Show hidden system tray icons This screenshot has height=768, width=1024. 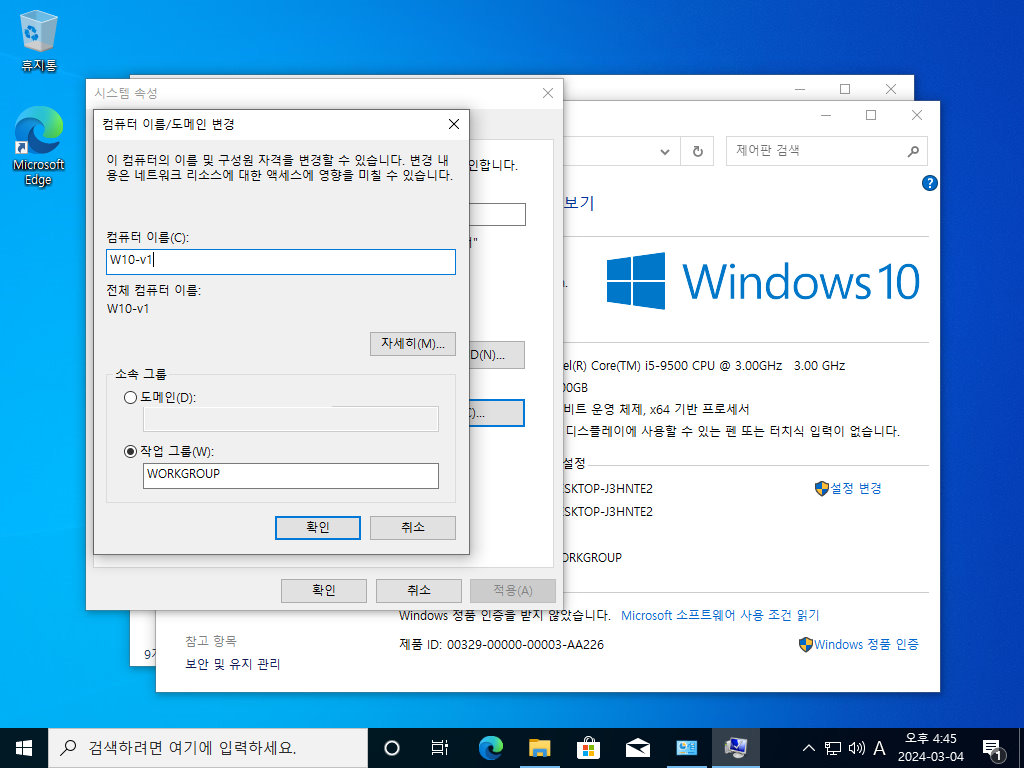(x=808, y=748)
